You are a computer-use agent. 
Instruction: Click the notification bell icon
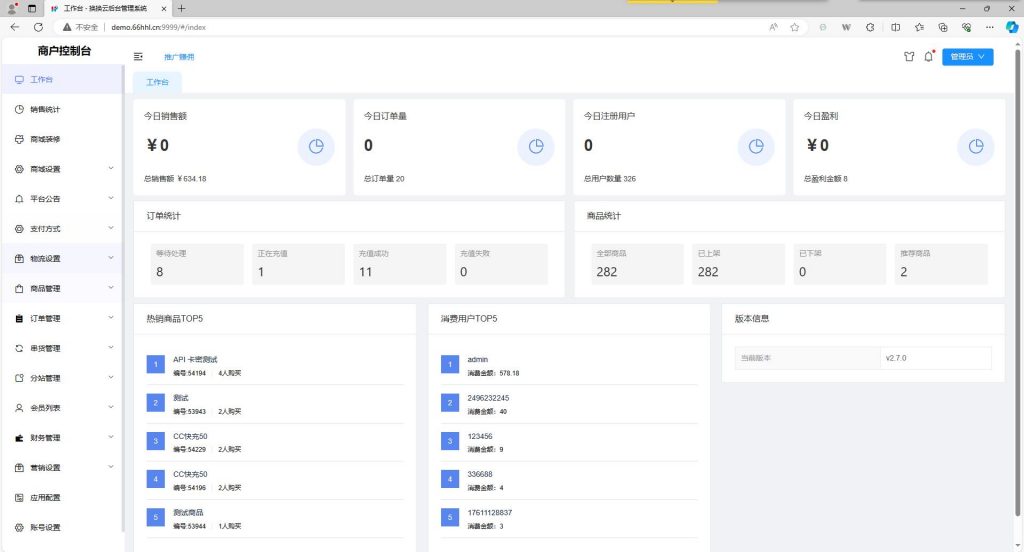[x=928, y=57]
